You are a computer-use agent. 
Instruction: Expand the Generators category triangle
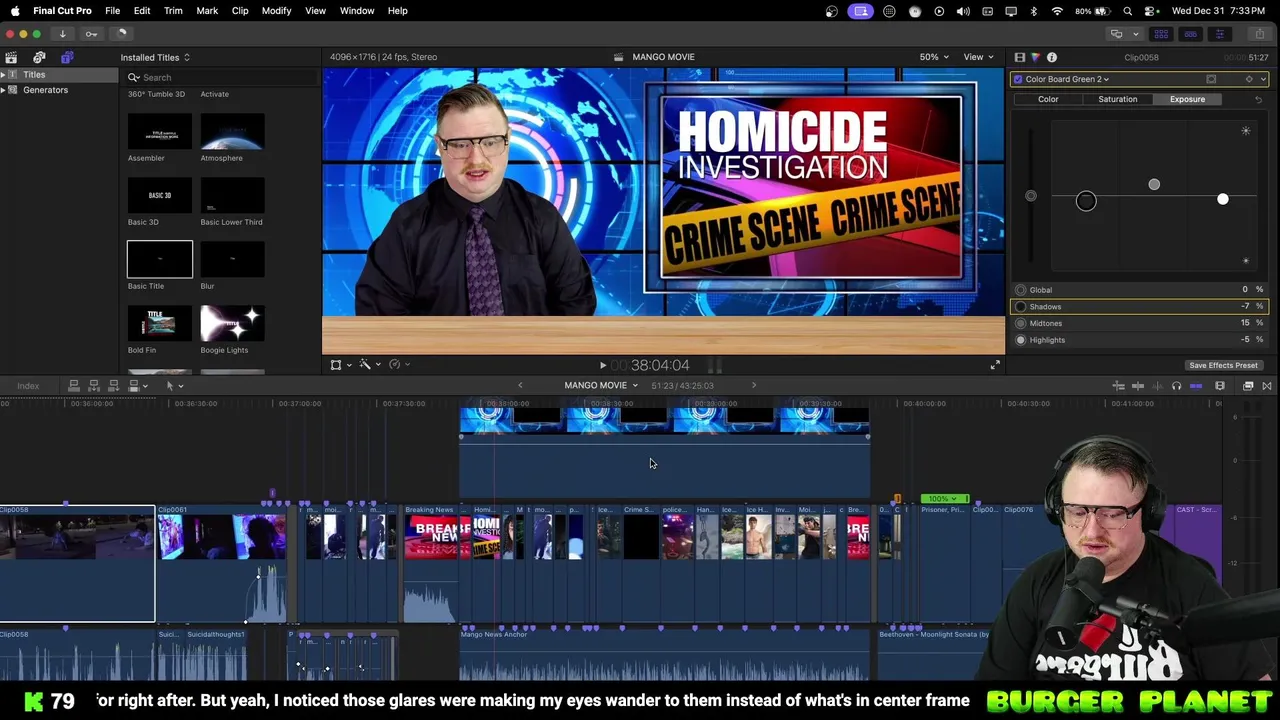[x=4, y=90]
